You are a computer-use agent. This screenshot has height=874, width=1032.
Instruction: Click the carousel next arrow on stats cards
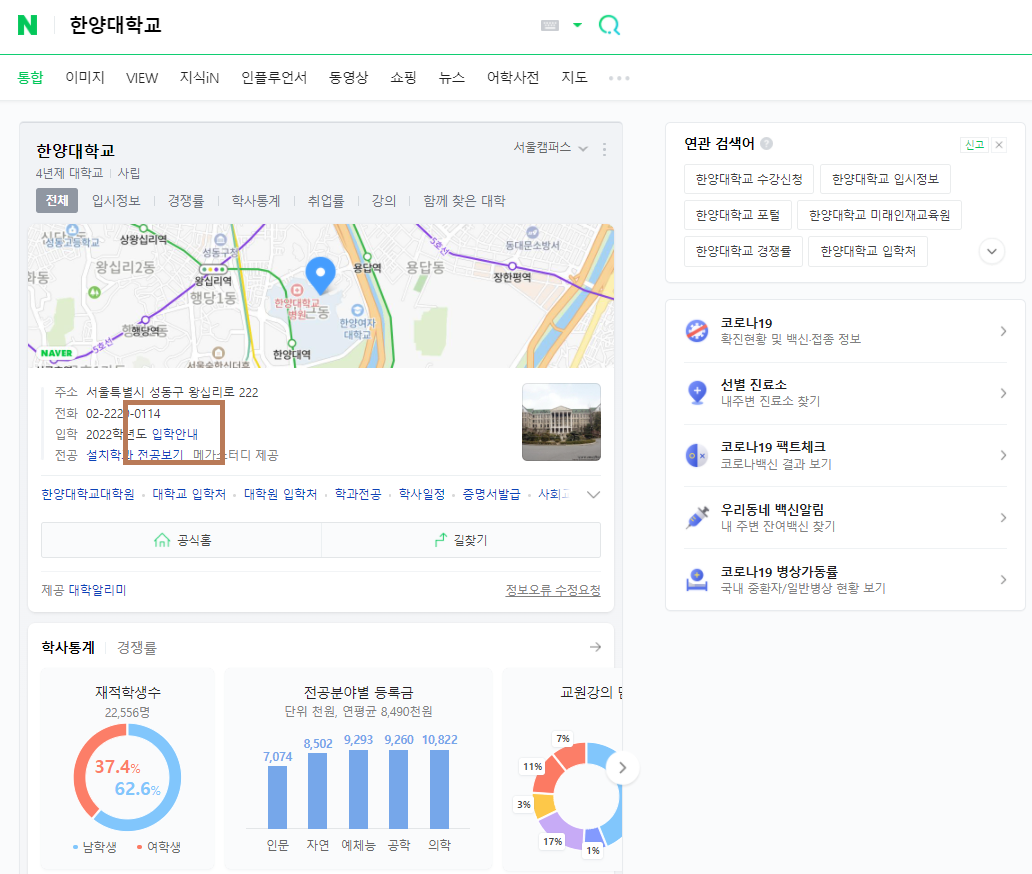click(622, 767)
